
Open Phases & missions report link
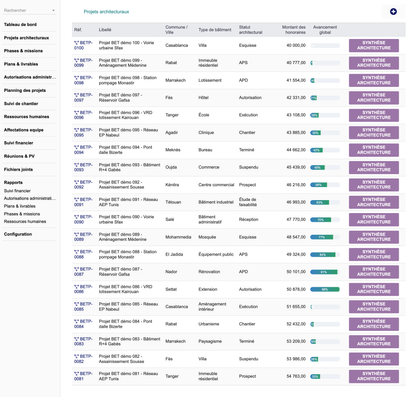(x=22, y=214)
